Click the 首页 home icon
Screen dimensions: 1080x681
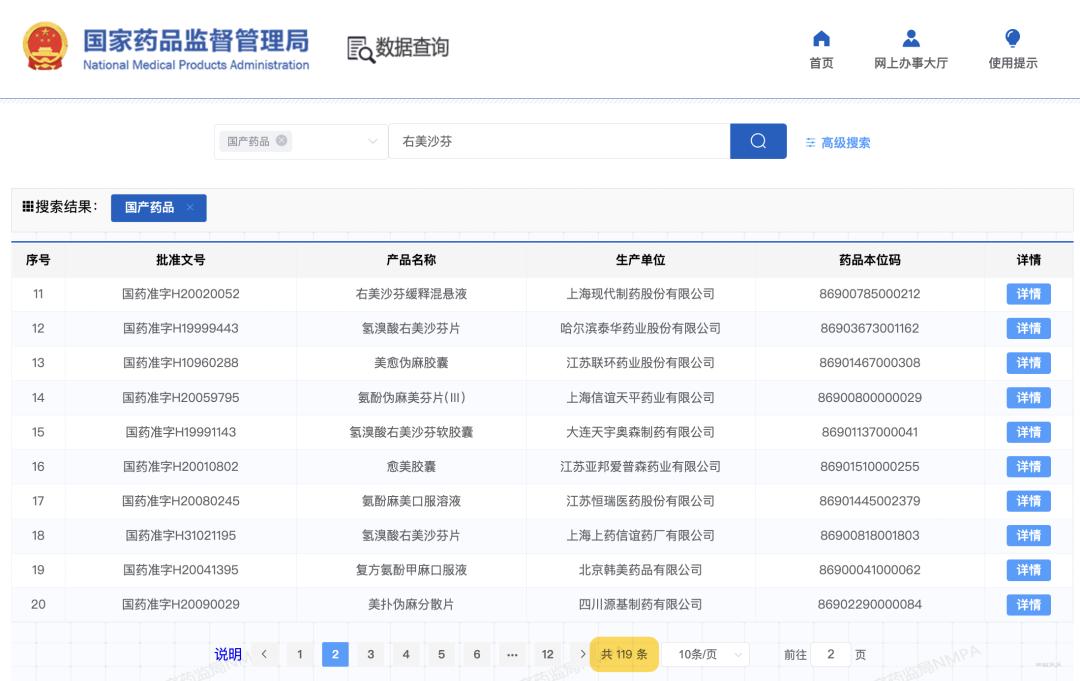tap(820, 38)
